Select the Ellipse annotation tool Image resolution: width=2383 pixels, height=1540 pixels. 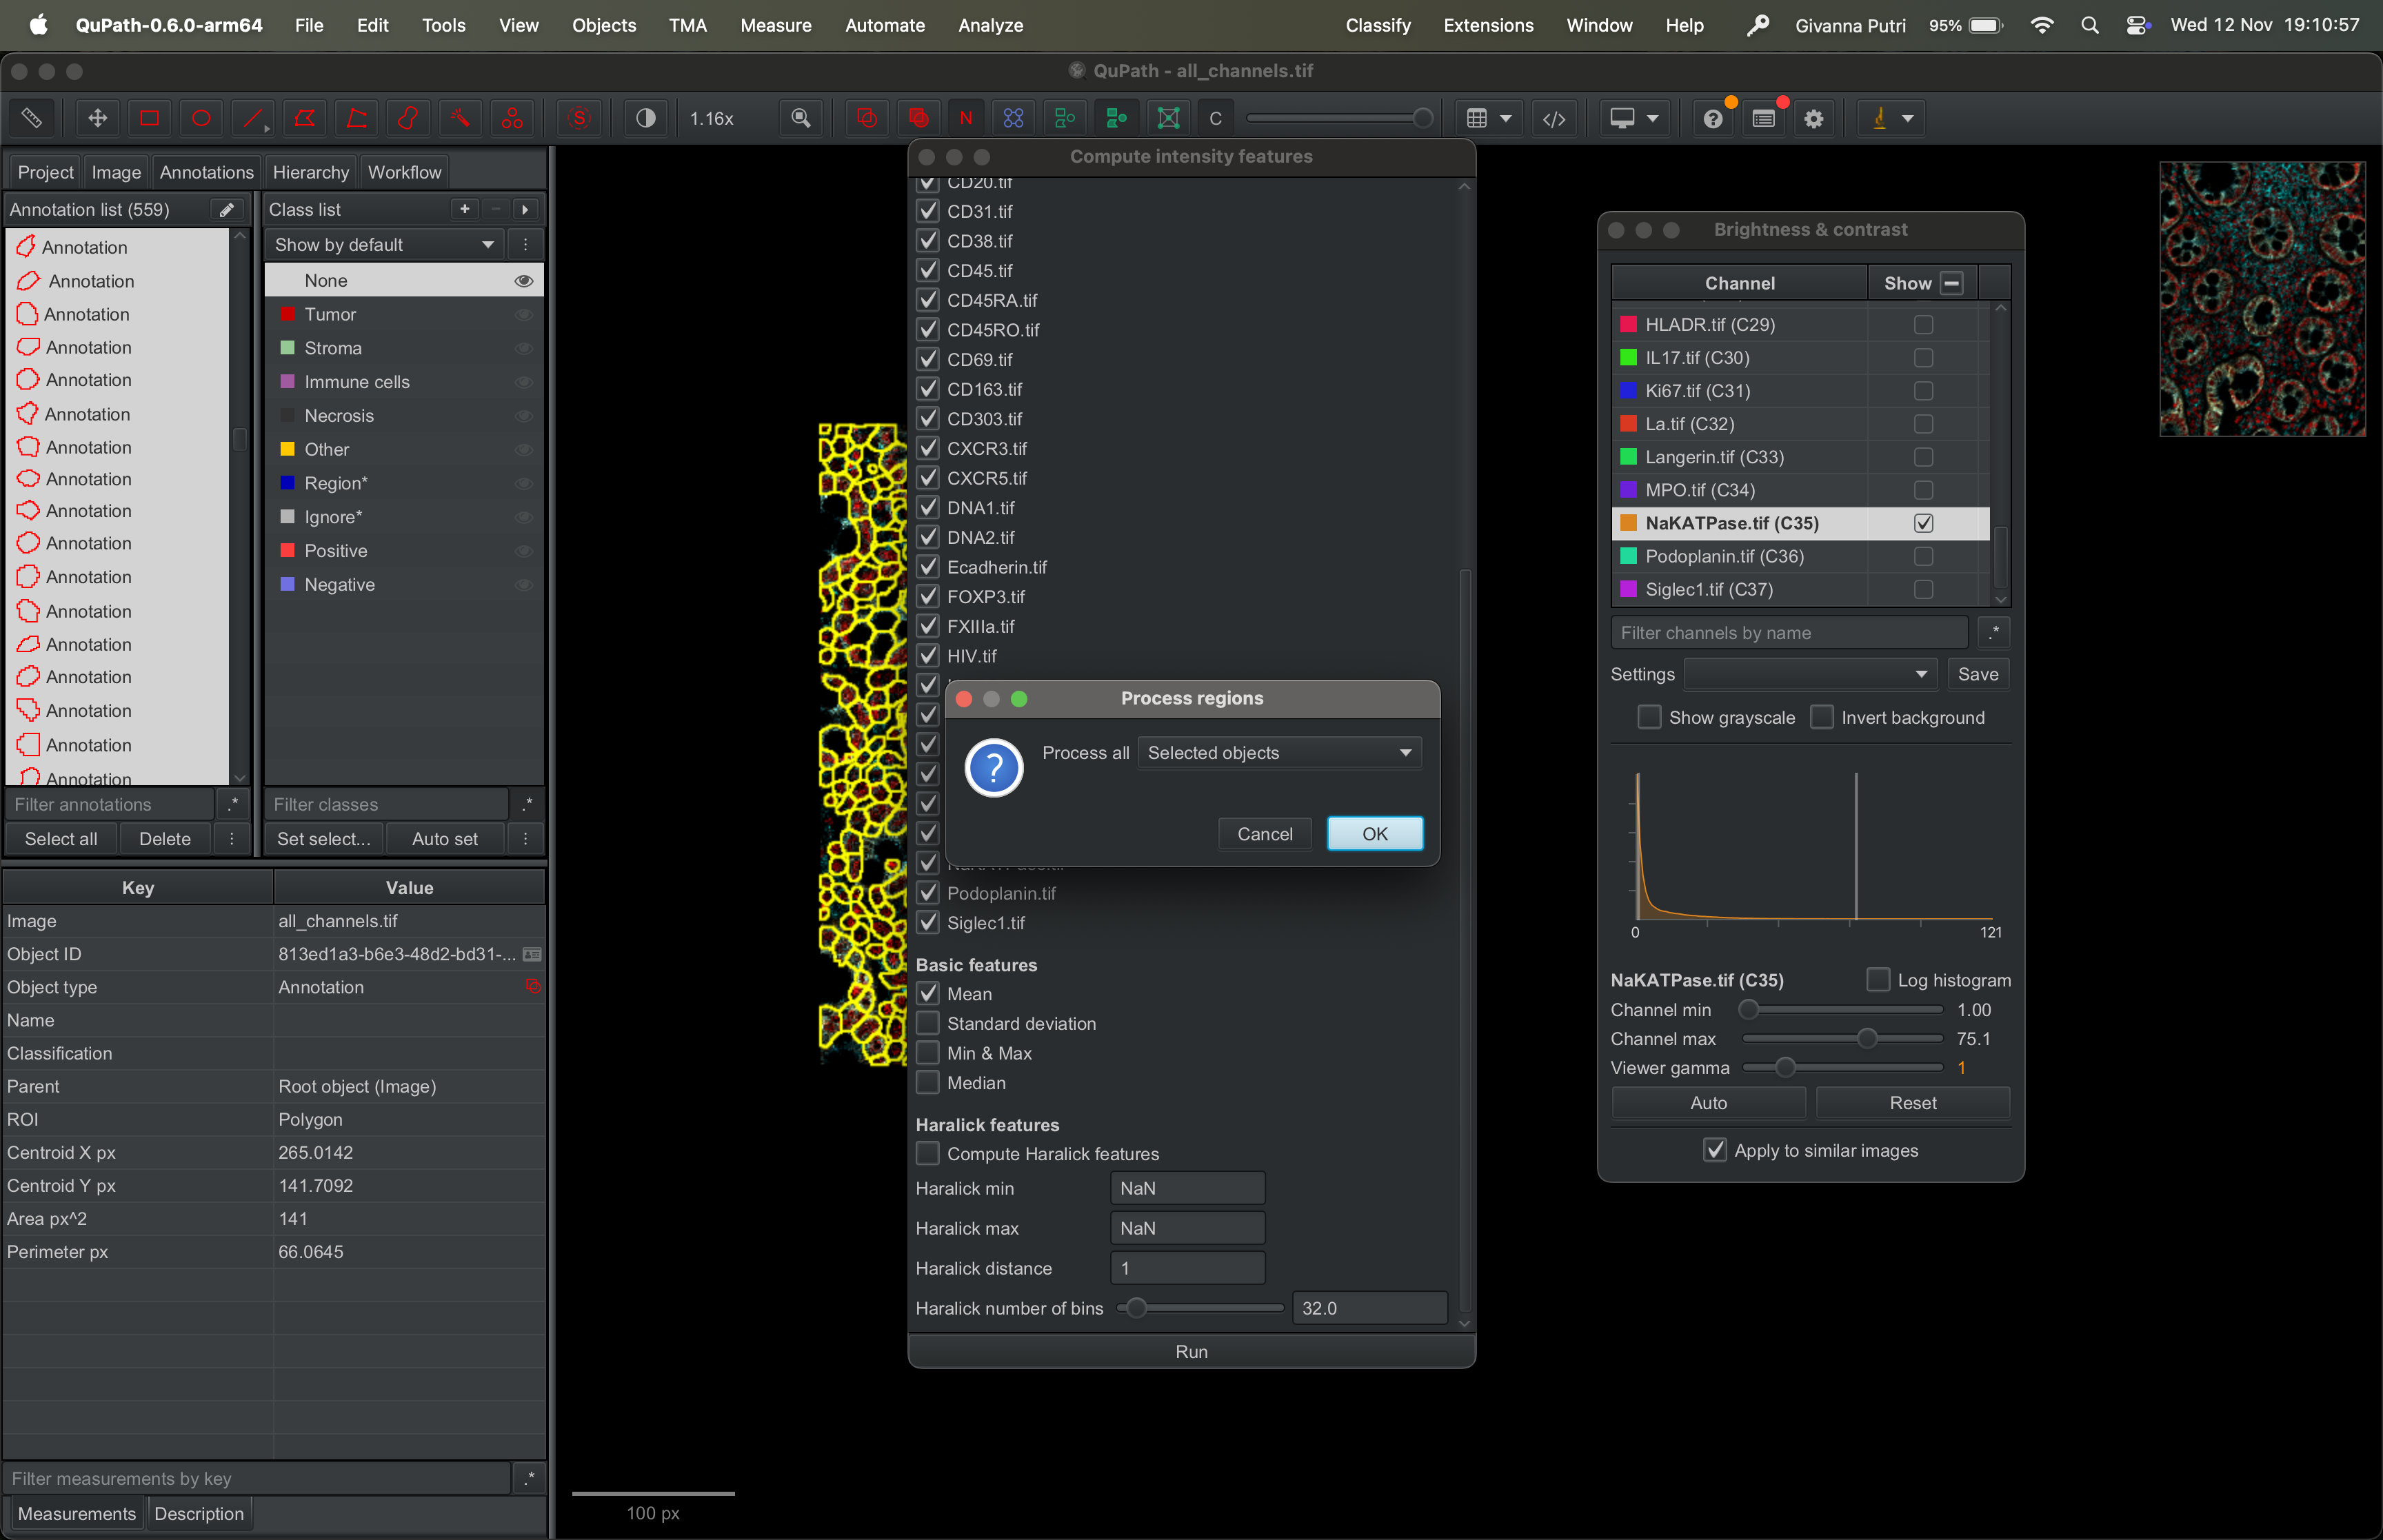[x=201, y=118]
